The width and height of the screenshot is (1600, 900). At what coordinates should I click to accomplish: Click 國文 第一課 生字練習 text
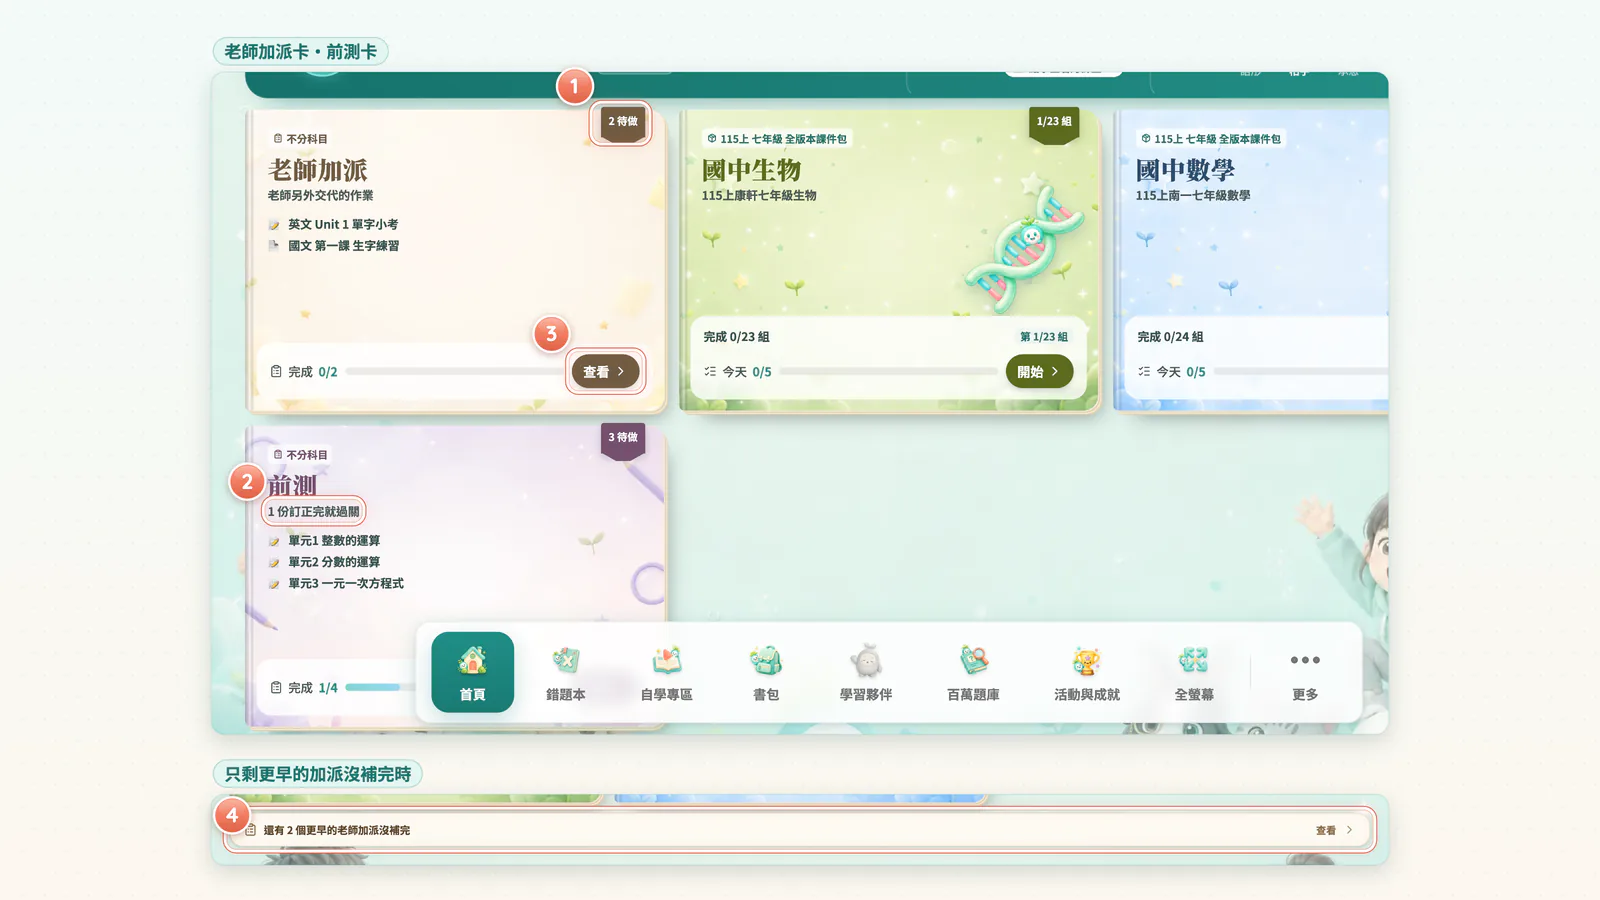click(x=343, y=245)
